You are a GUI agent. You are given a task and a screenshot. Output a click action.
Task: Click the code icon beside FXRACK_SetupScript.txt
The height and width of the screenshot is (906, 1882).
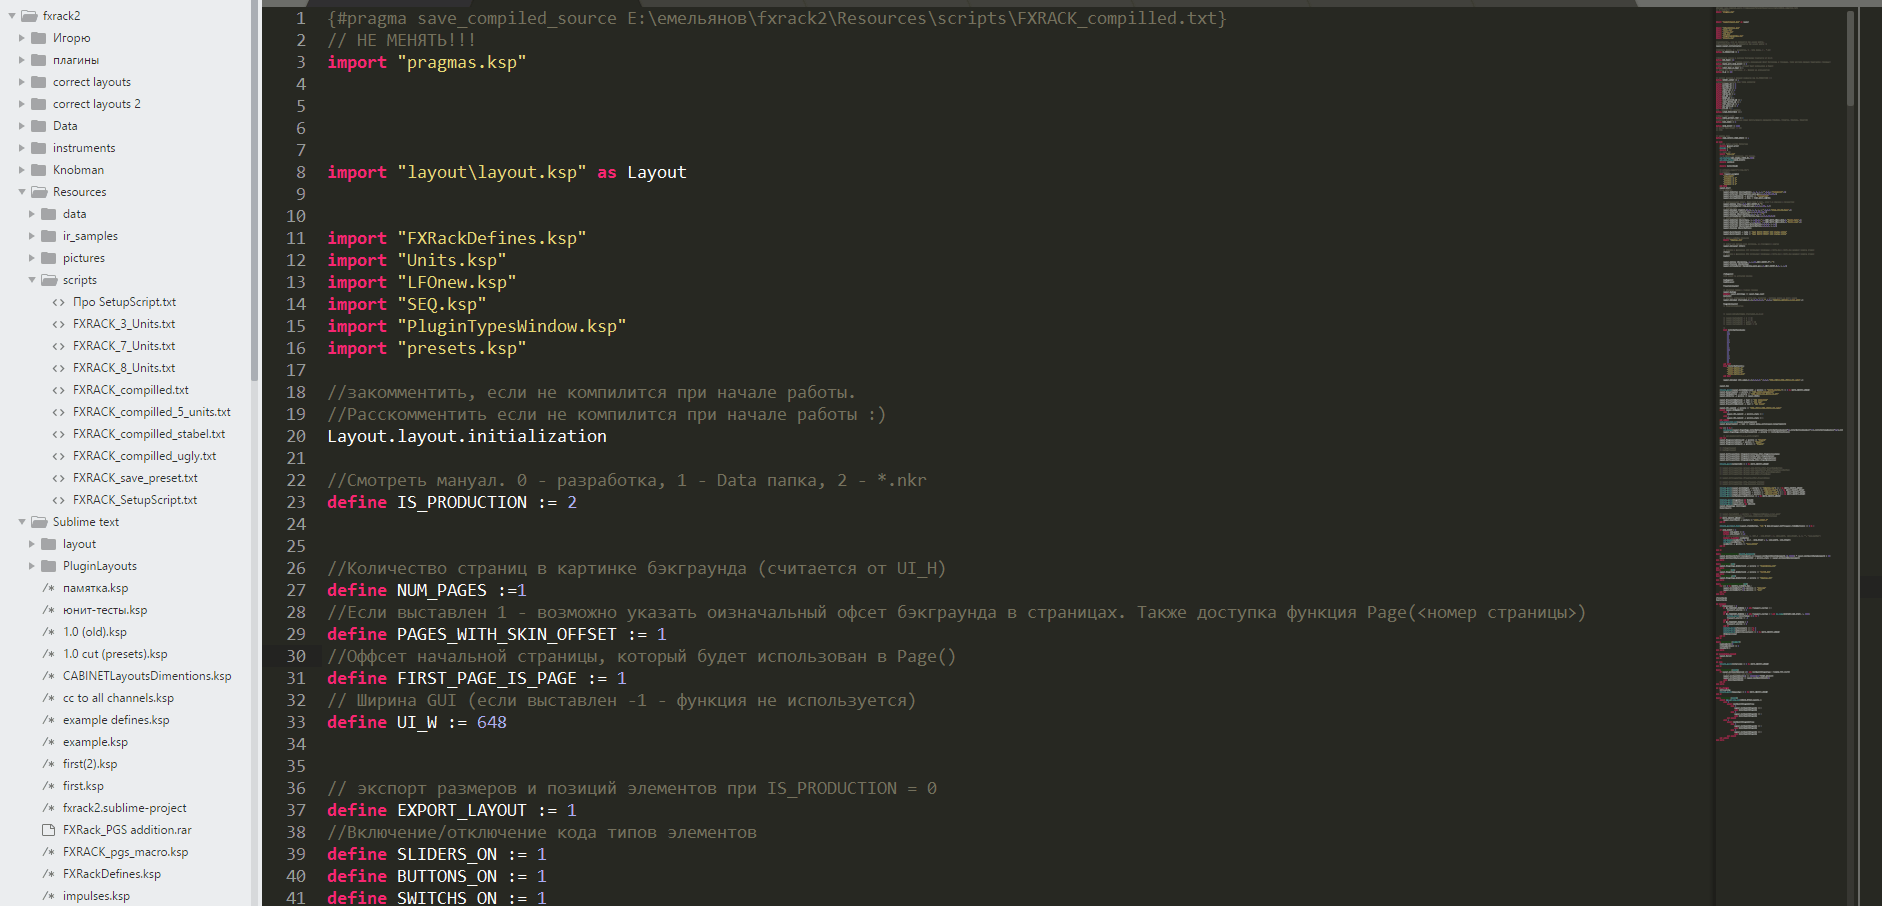(x=59, y=500)
